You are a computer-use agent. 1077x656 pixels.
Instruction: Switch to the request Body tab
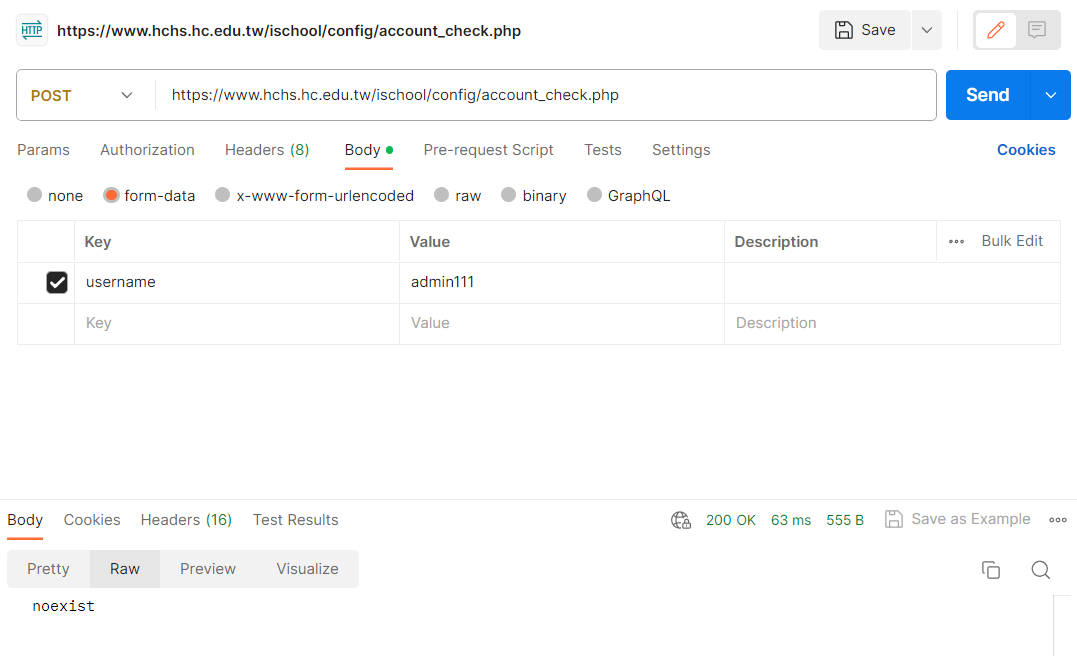(x=369, y=150)
